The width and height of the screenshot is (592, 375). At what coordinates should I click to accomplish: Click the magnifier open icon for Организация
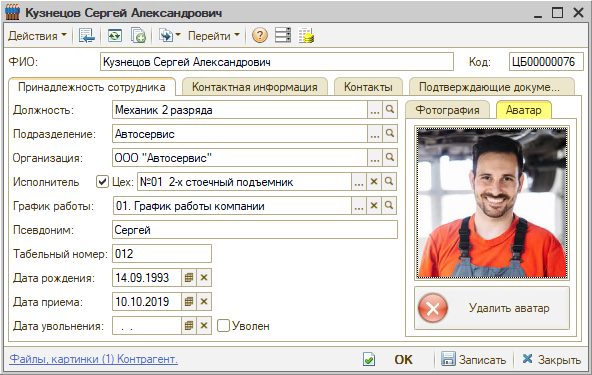[x=390, y=158]
